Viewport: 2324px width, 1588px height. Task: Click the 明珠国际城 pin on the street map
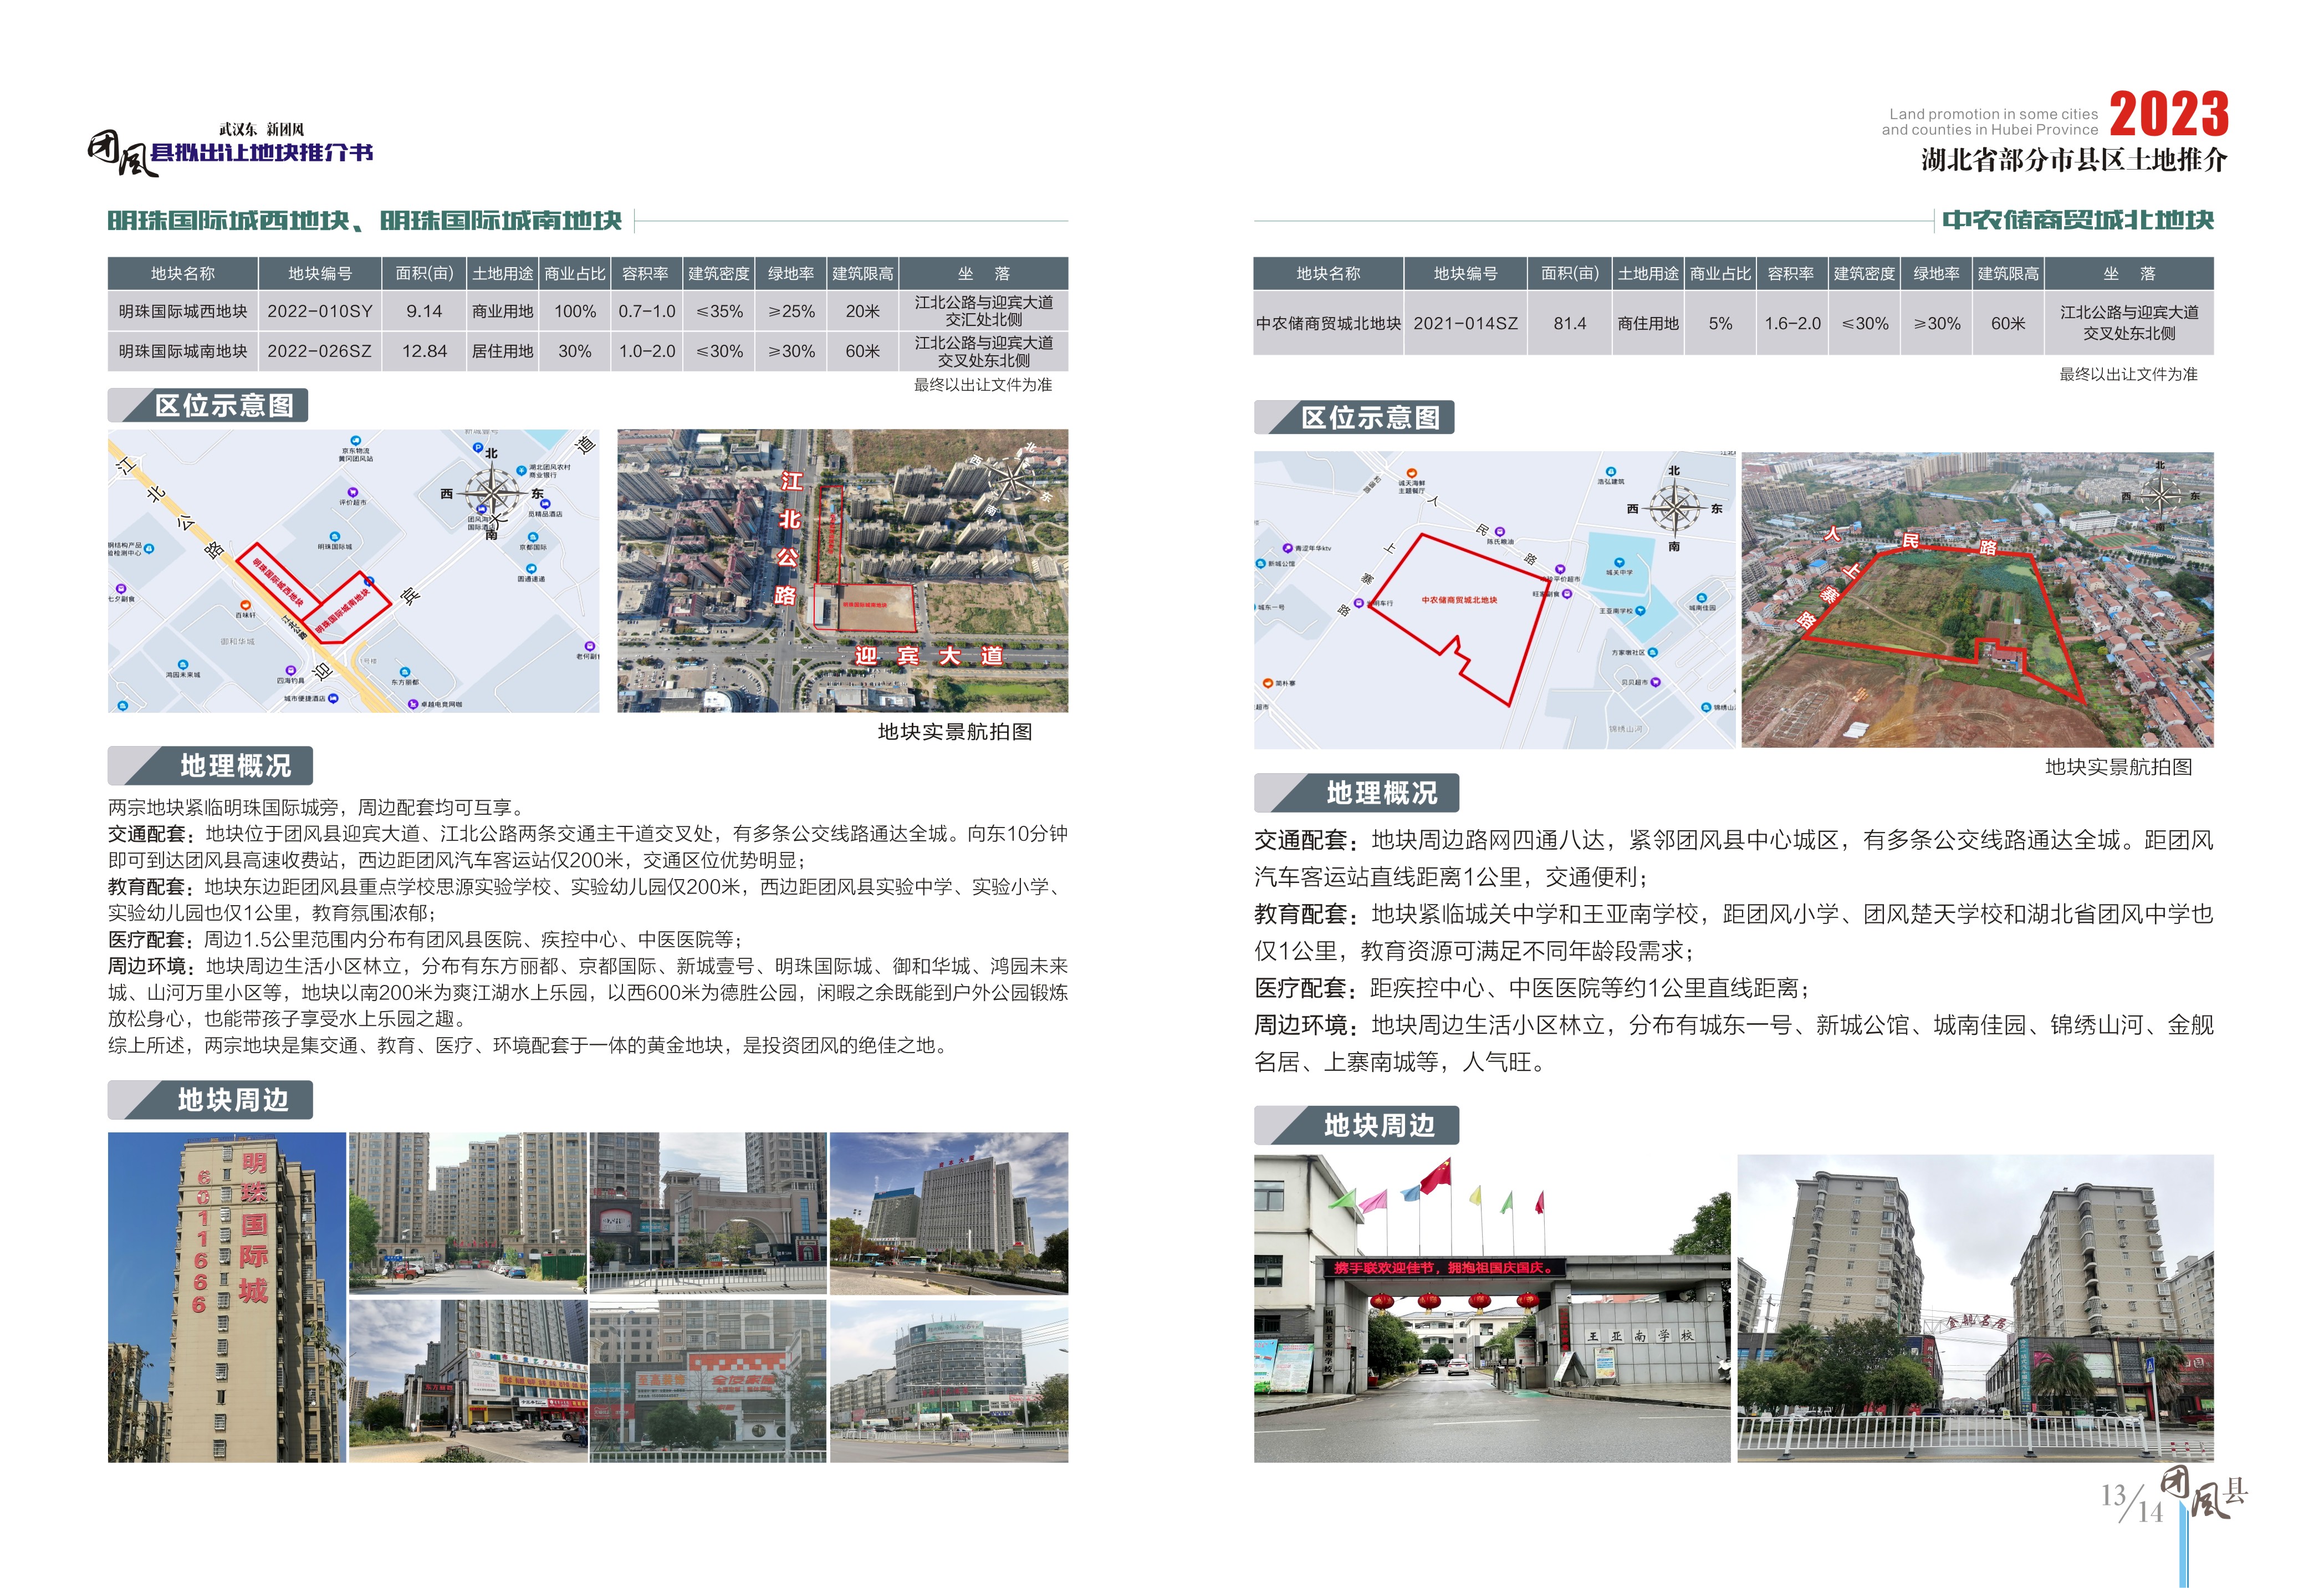tap(334, 537)
